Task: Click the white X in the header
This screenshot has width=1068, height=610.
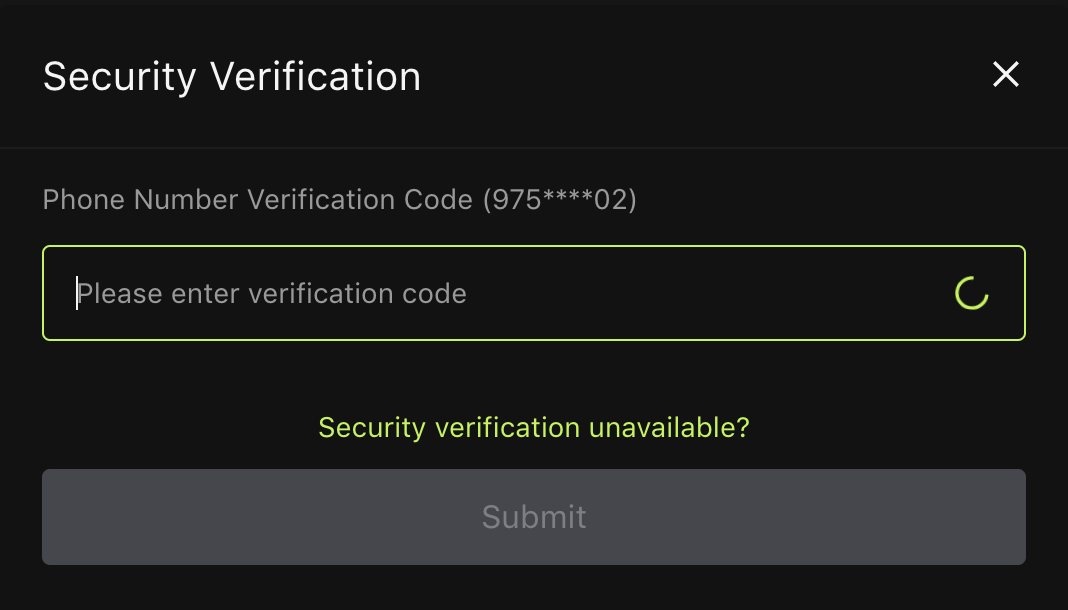Action: (1005, 74)
